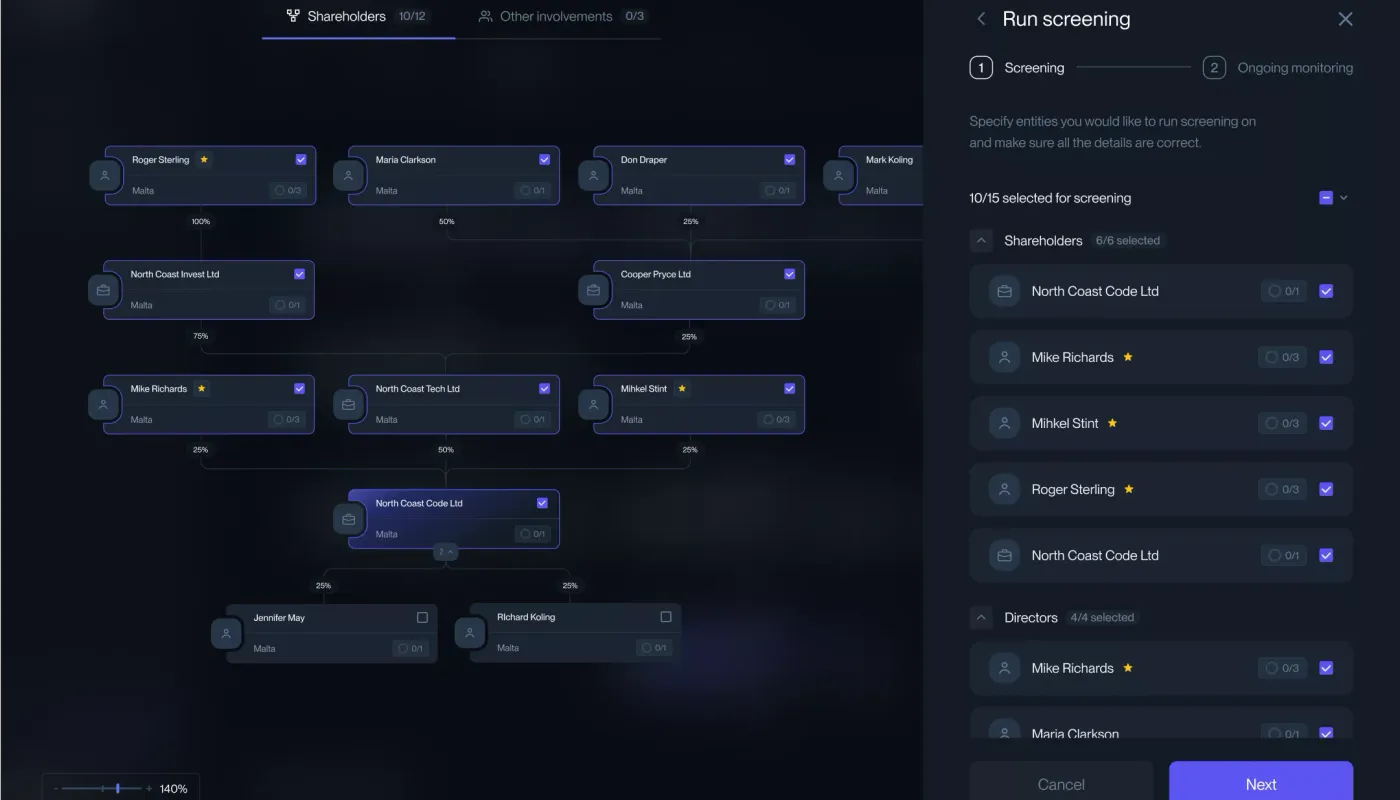Click the zoom level slider
The image size is (1400, 800).
point(118,789)
